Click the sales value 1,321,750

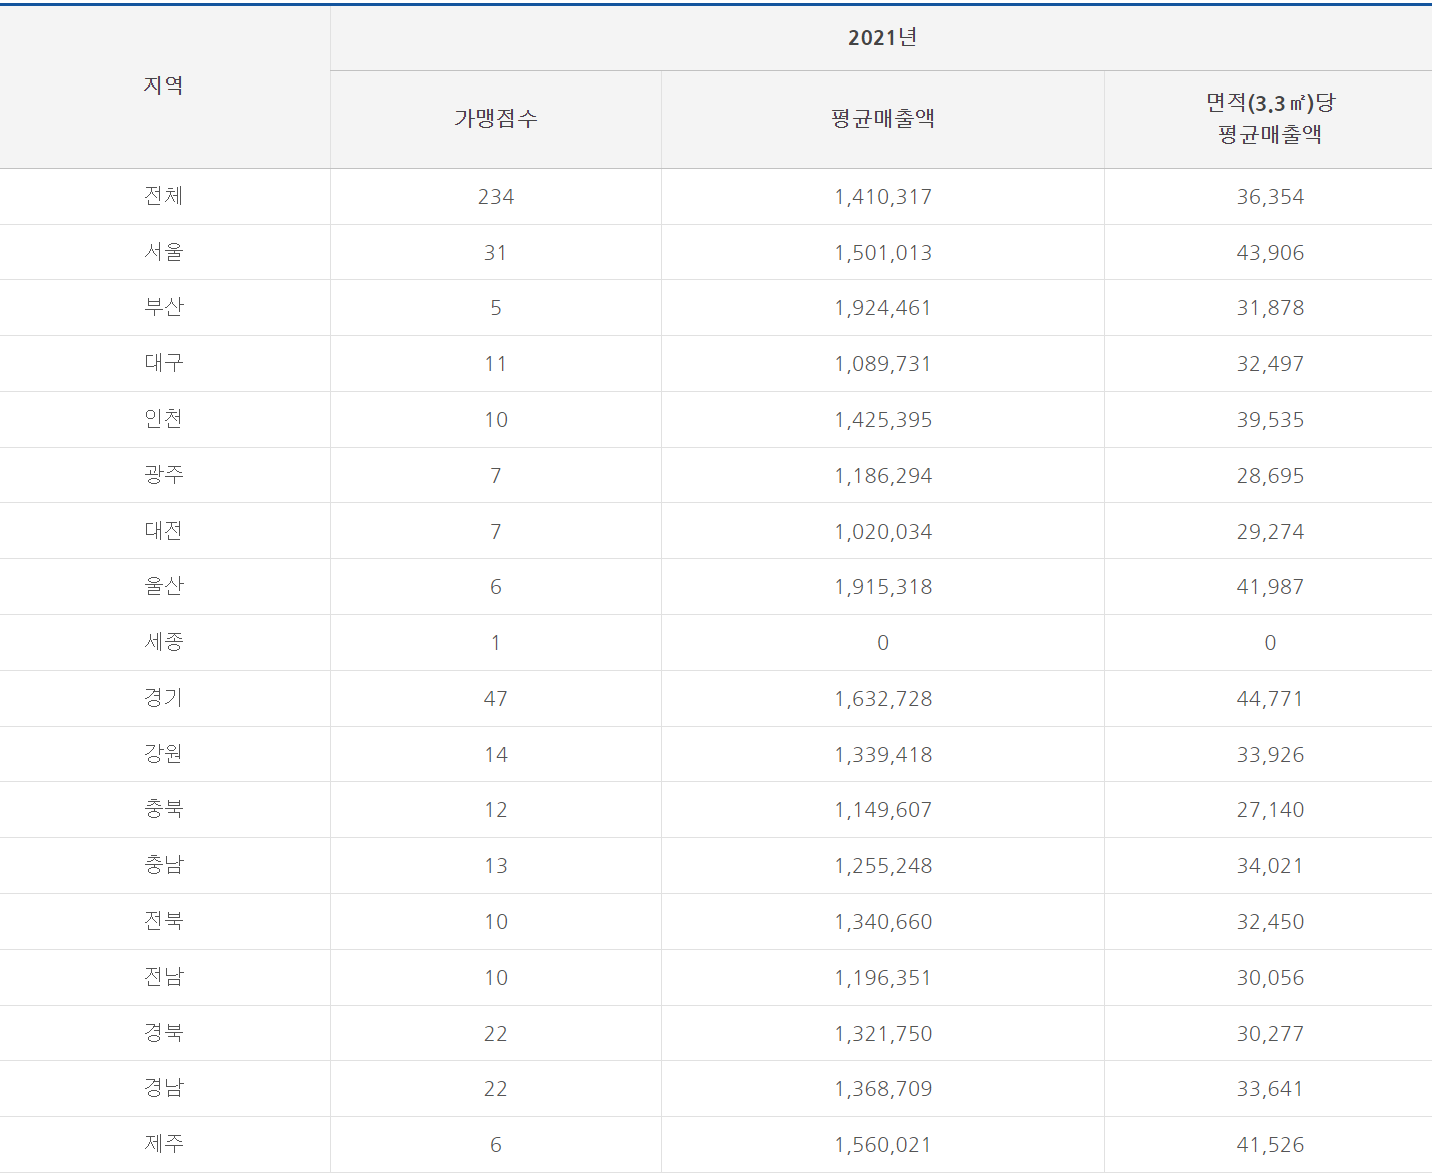[883, 1034]
